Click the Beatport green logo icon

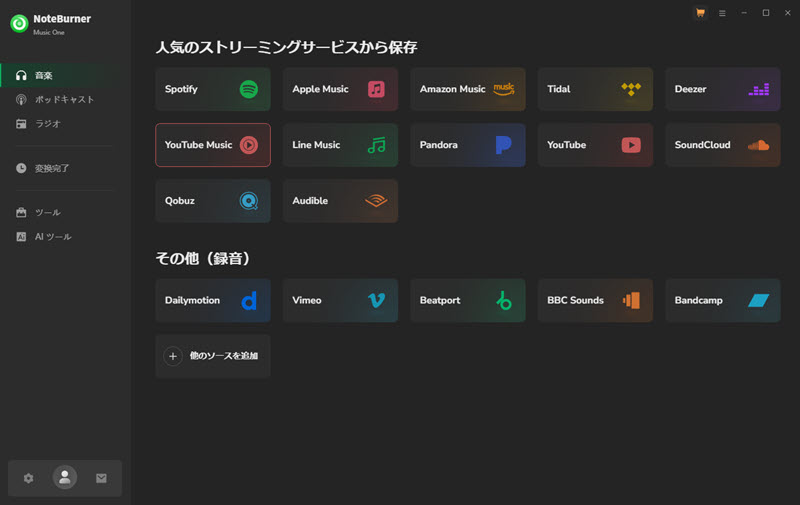tap(504, 300)
